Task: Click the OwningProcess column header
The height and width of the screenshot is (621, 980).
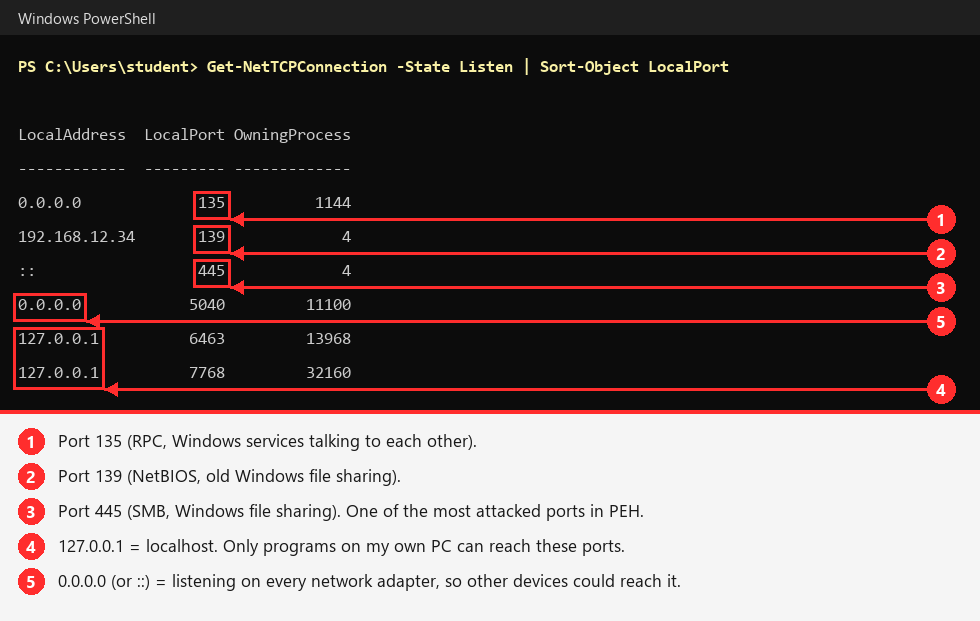Action: pyautogui.click(x=292, y=135)
